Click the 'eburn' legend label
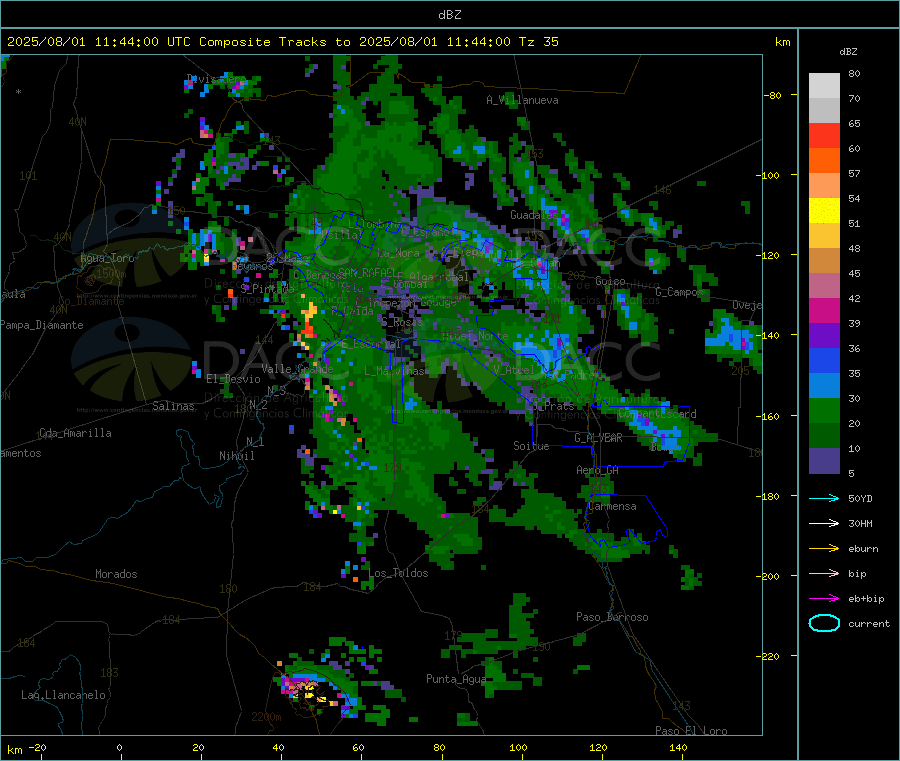 pyautogui.click(x=863, y=549)
